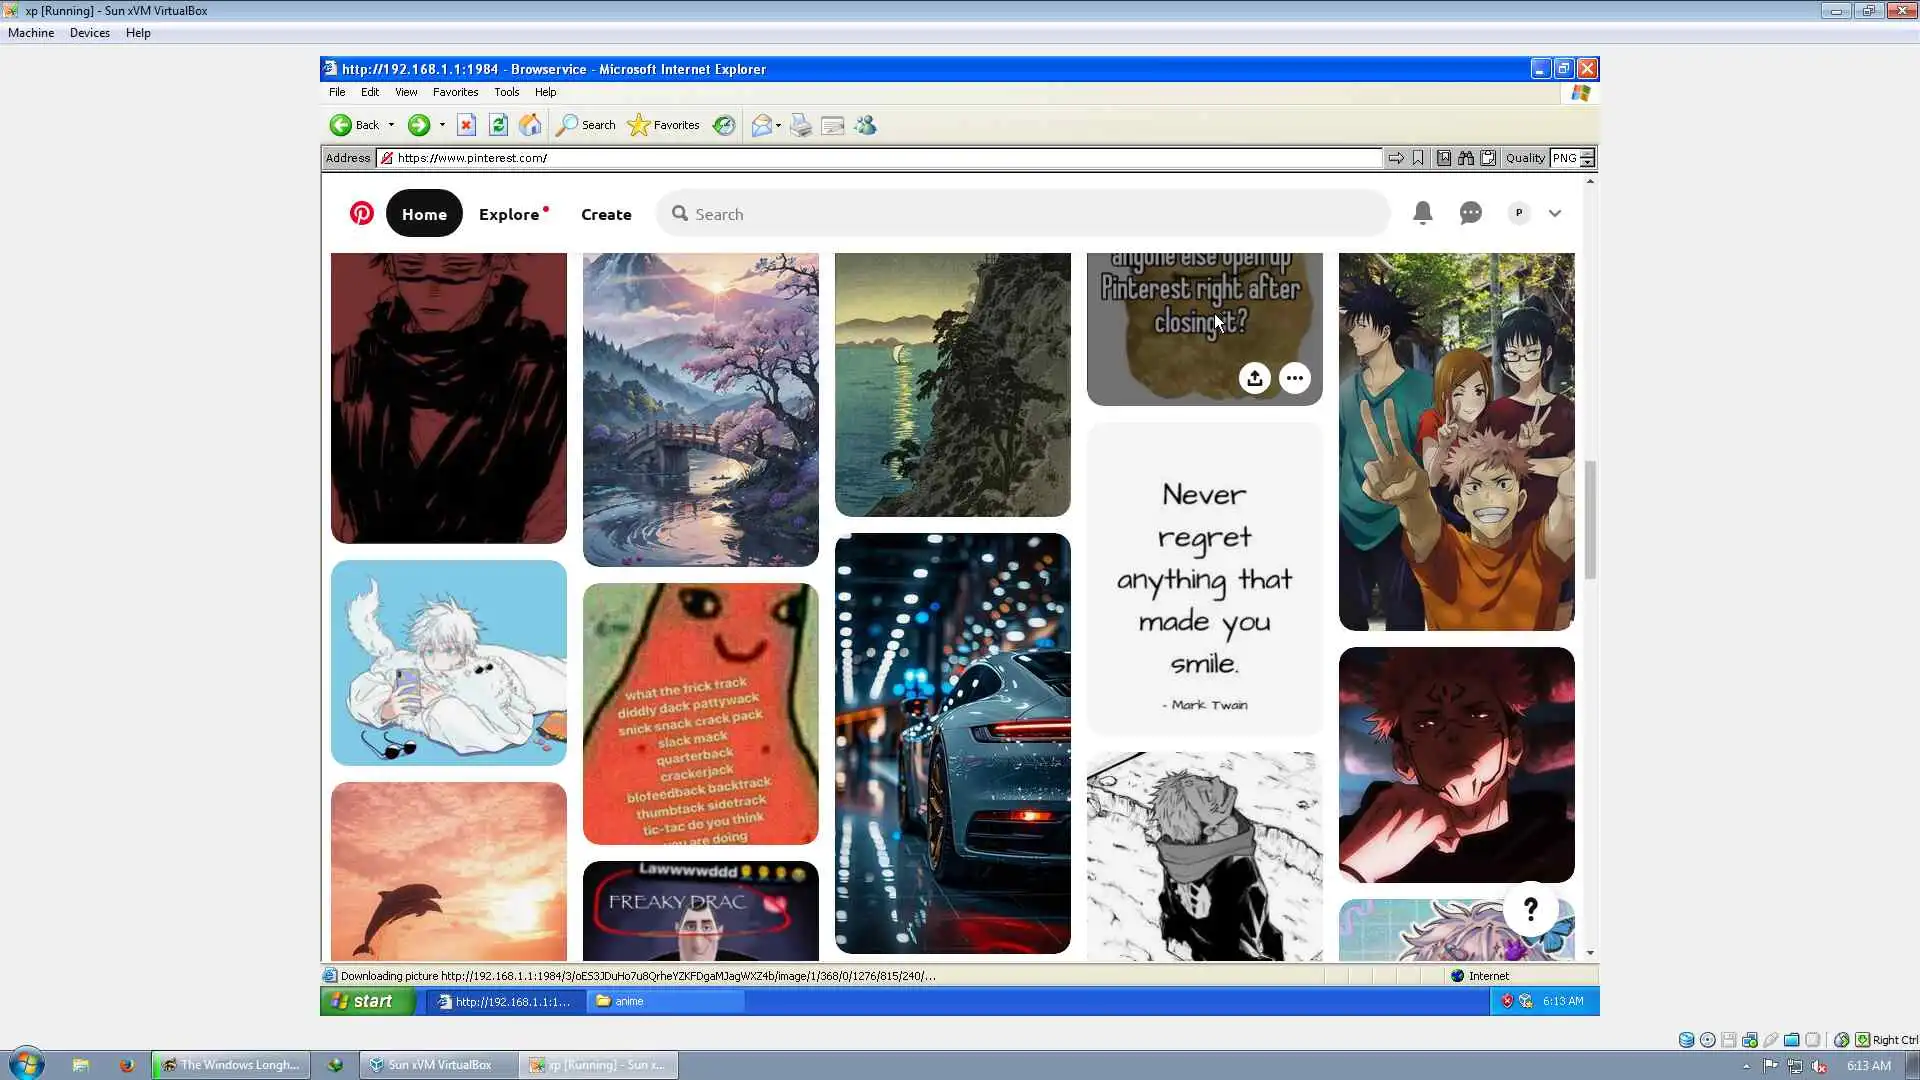This screenshot has width=1920, height=1080.
Task: Expand Pinterest accounts chevron dropdown
Action: click(x=1554, y=213)
